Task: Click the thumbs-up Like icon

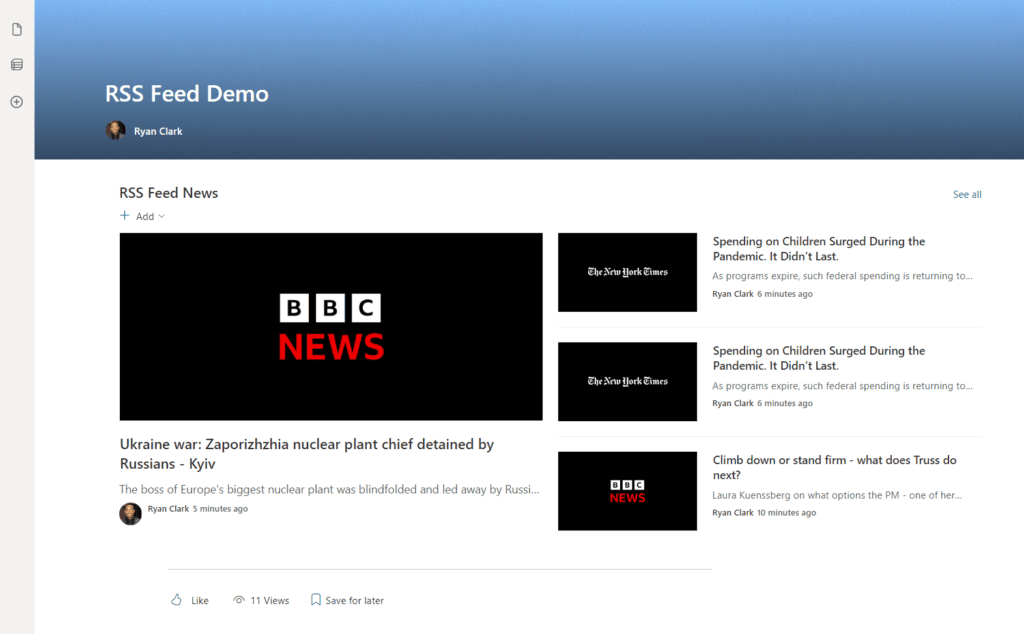Action: [176, 599]
